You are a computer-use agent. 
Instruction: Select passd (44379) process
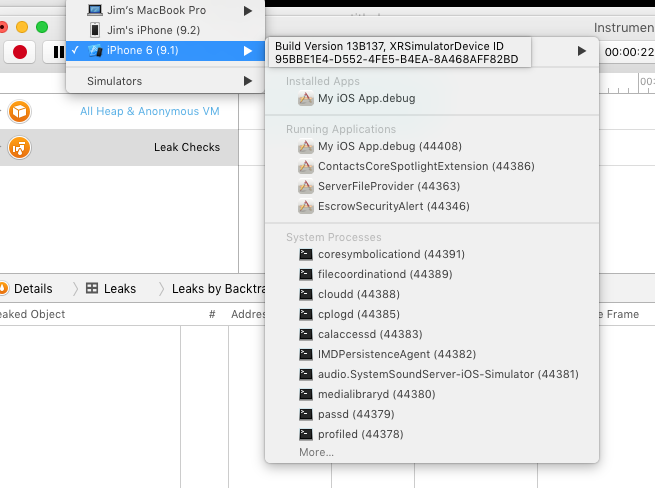point(432,414)
